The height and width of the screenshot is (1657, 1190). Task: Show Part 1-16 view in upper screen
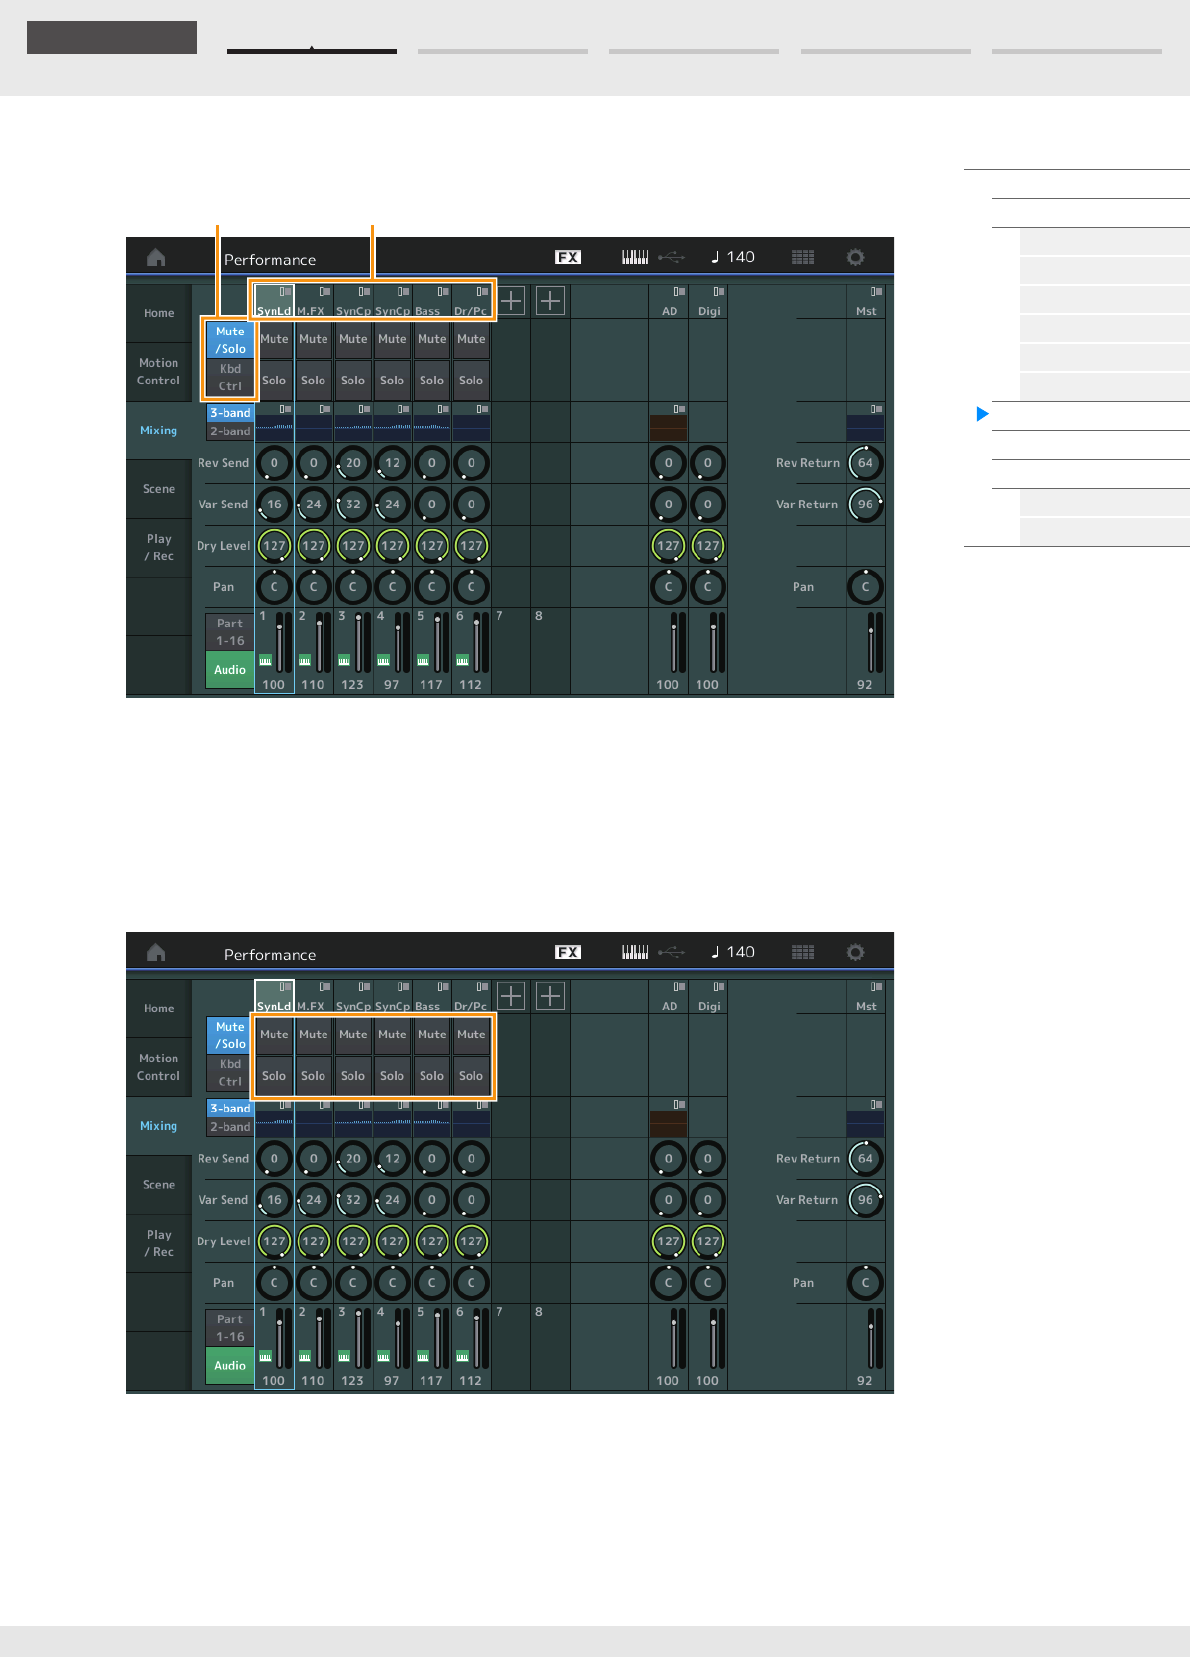click(230, 632)
